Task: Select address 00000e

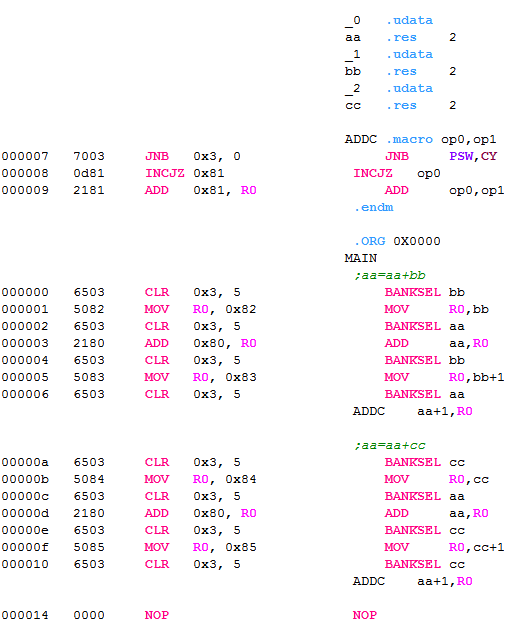Action: 25,530
